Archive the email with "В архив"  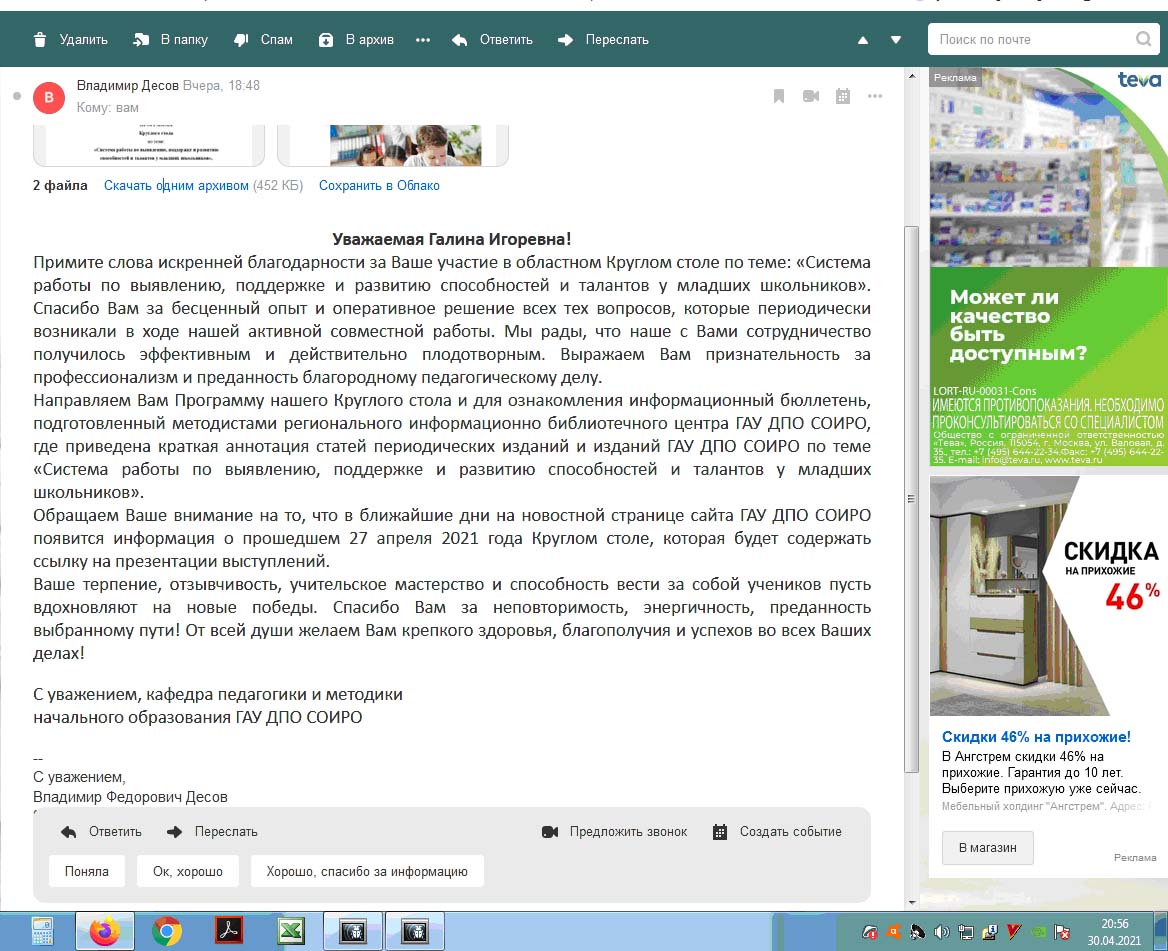pos(356,39)
